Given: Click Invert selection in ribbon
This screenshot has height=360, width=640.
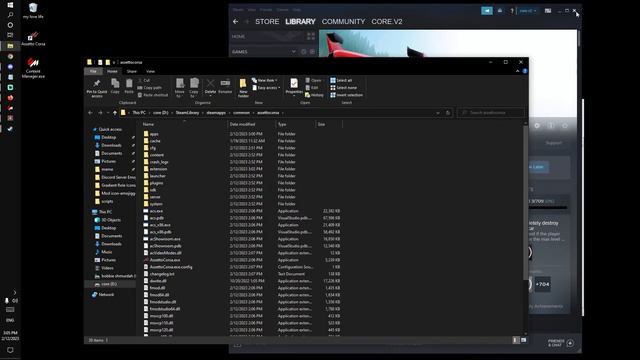Looking at the screenshot, I should [x=347, y=95].
